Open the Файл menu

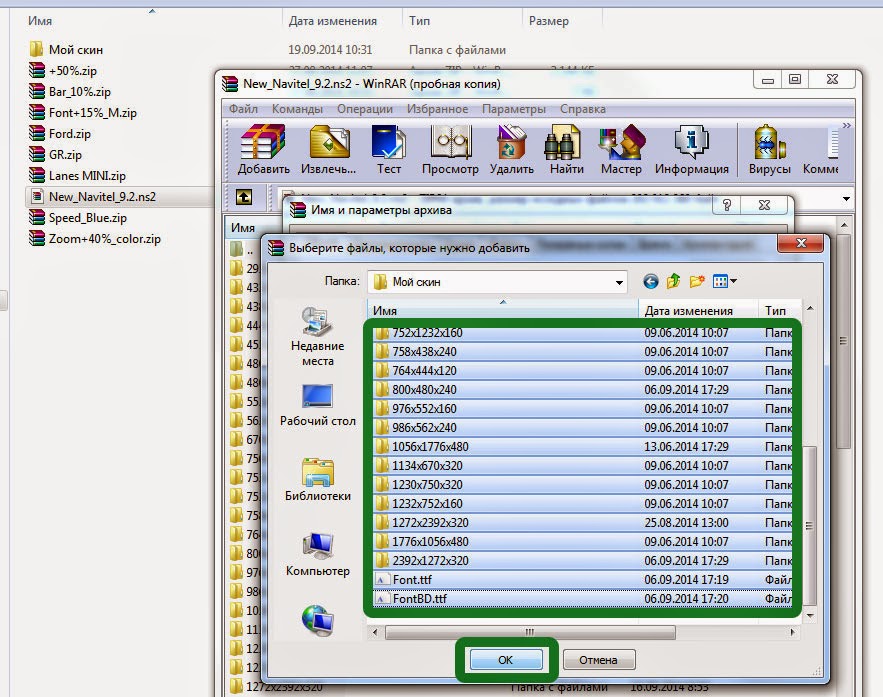[x=243, y=109]
